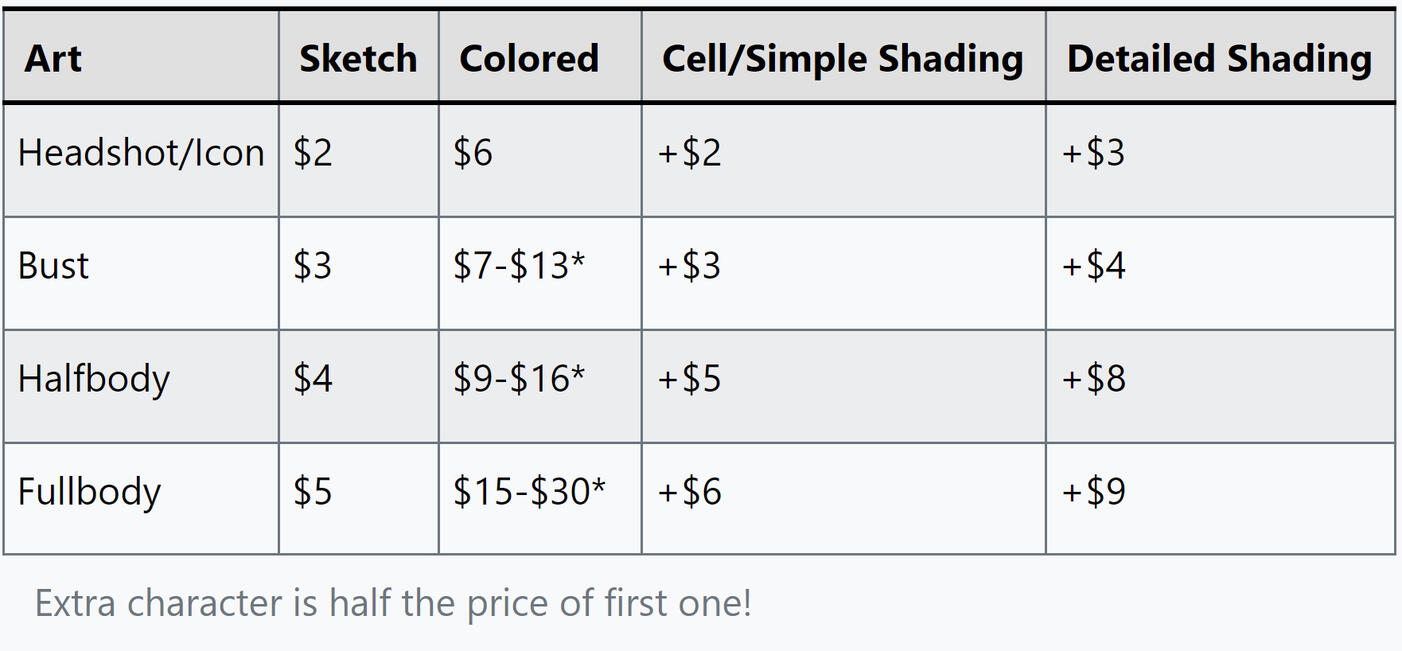
Task: Click the Halfbody simple shading +$5
Action: coord(689,379)
